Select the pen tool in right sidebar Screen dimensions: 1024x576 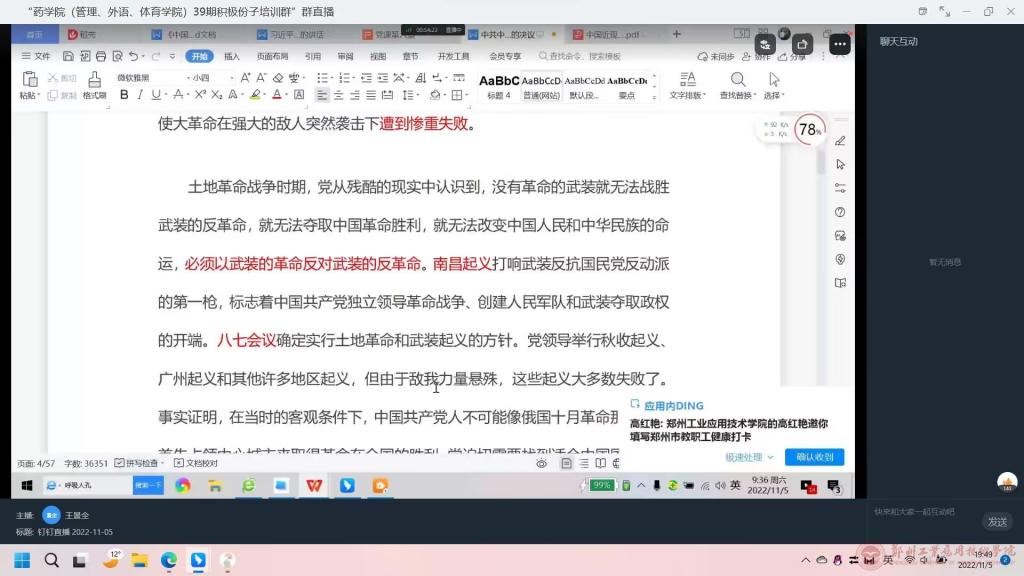pos(840,141)
